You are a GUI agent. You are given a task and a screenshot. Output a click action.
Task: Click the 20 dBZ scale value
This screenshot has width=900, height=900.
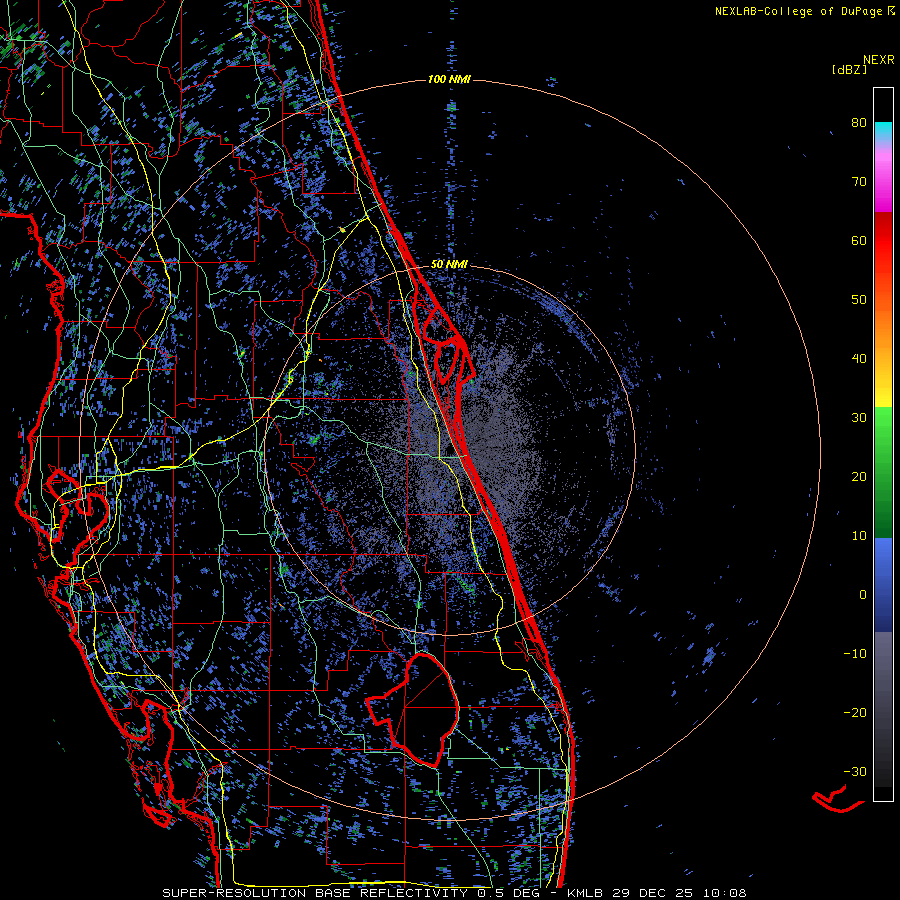click(859, 477)
